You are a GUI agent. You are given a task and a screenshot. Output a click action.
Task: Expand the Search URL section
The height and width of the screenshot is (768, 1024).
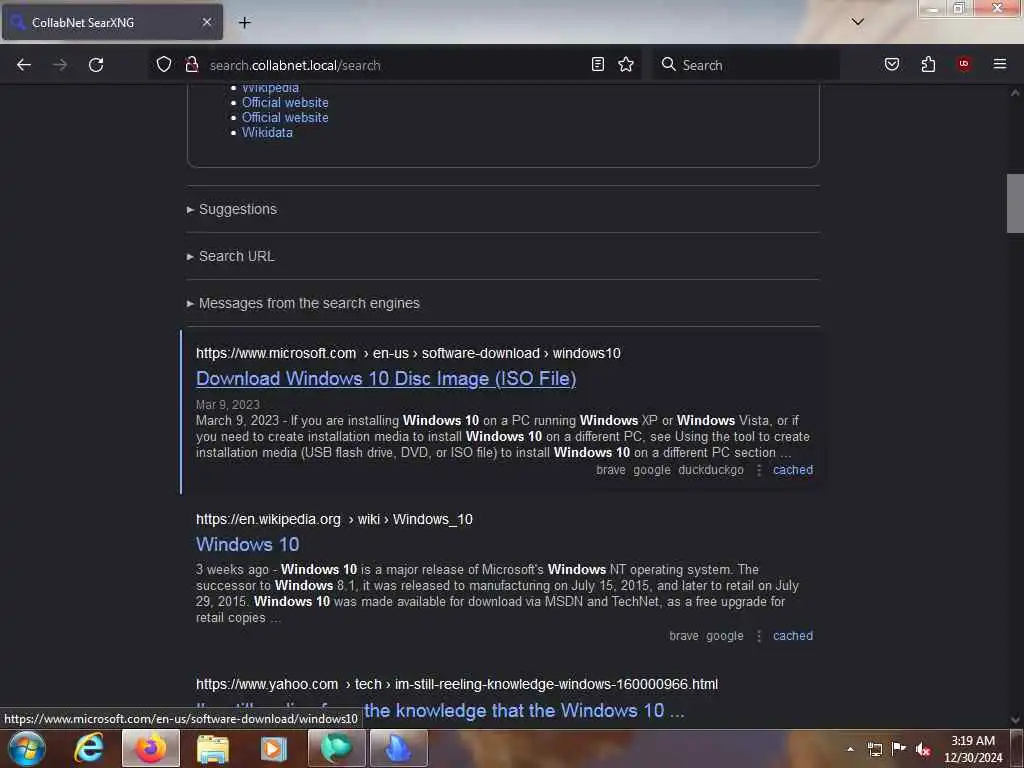(x=231, y=256)
